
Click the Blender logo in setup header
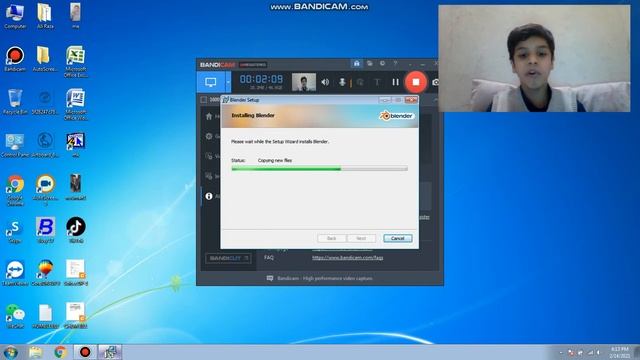point(396,116)
